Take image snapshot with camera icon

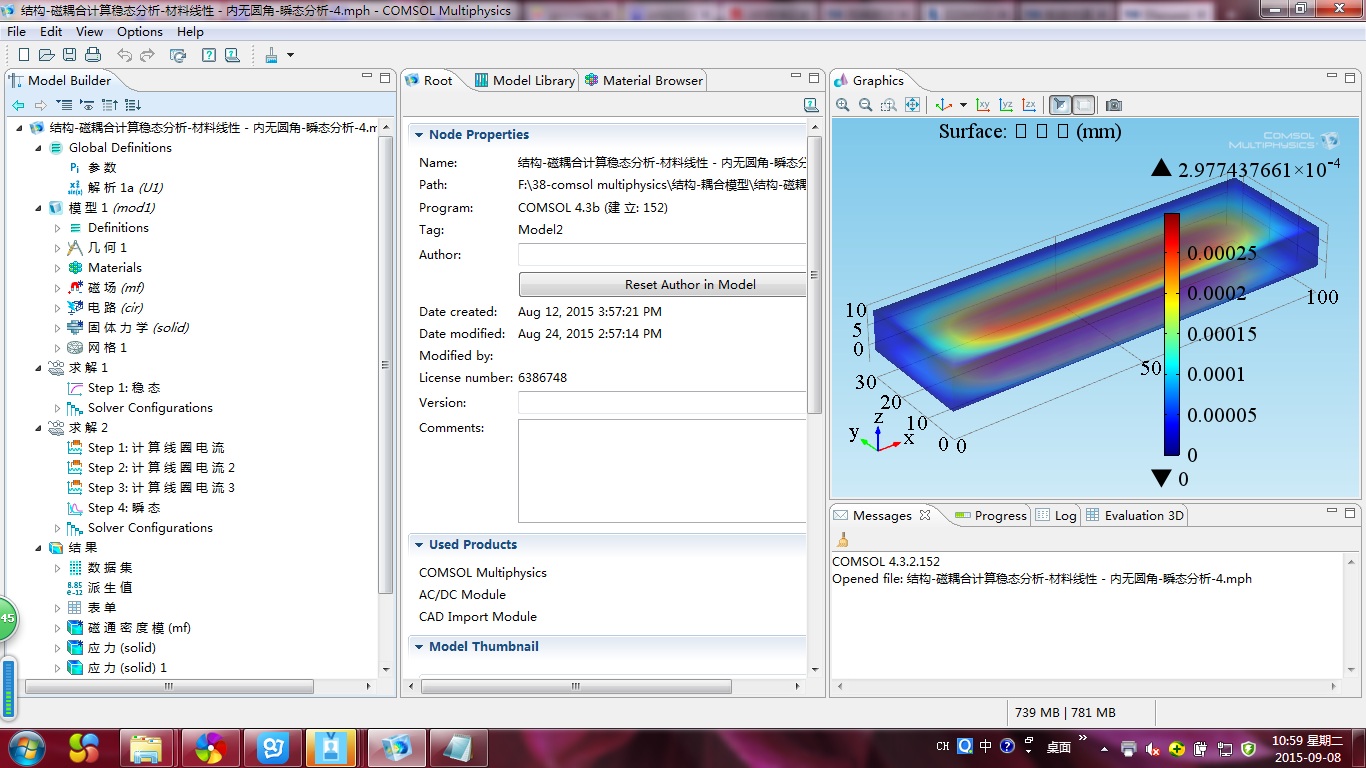pyautogui.click(x=1114, y=105)
